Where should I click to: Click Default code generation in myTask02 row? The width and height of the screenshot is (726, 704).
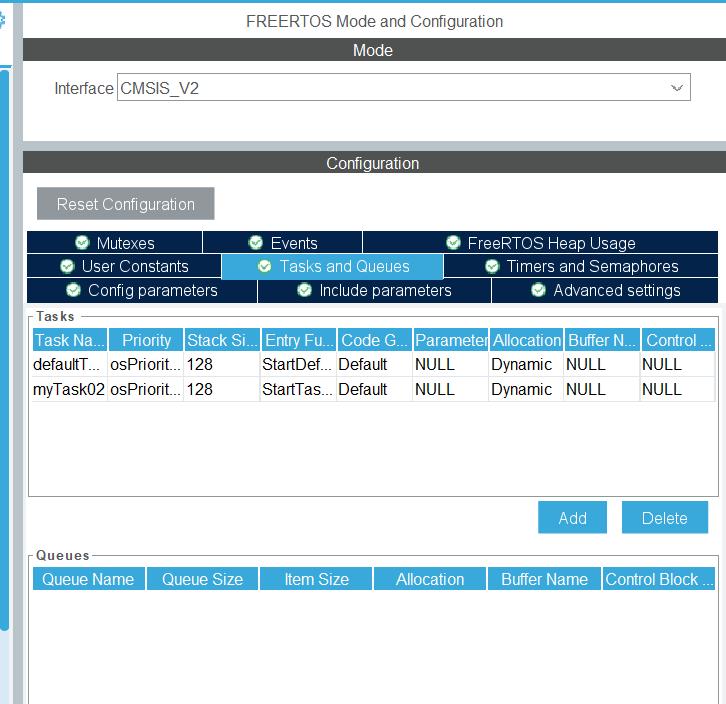tap(375, 389)
